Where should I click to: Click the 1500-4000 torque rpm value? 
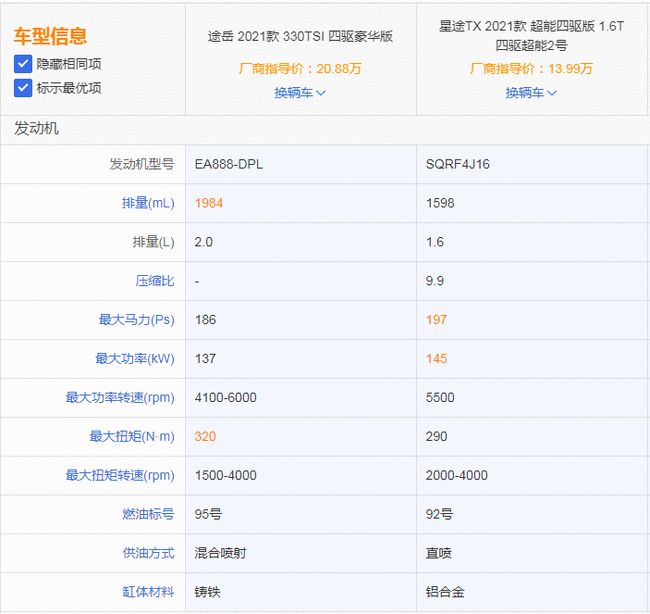click(226, 476)
